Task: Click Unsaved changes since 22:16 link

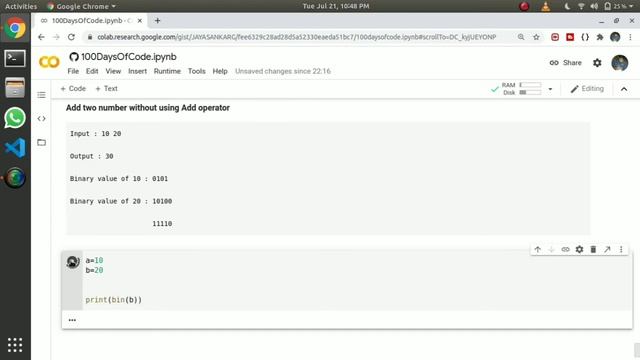Action: click(283, 71)
